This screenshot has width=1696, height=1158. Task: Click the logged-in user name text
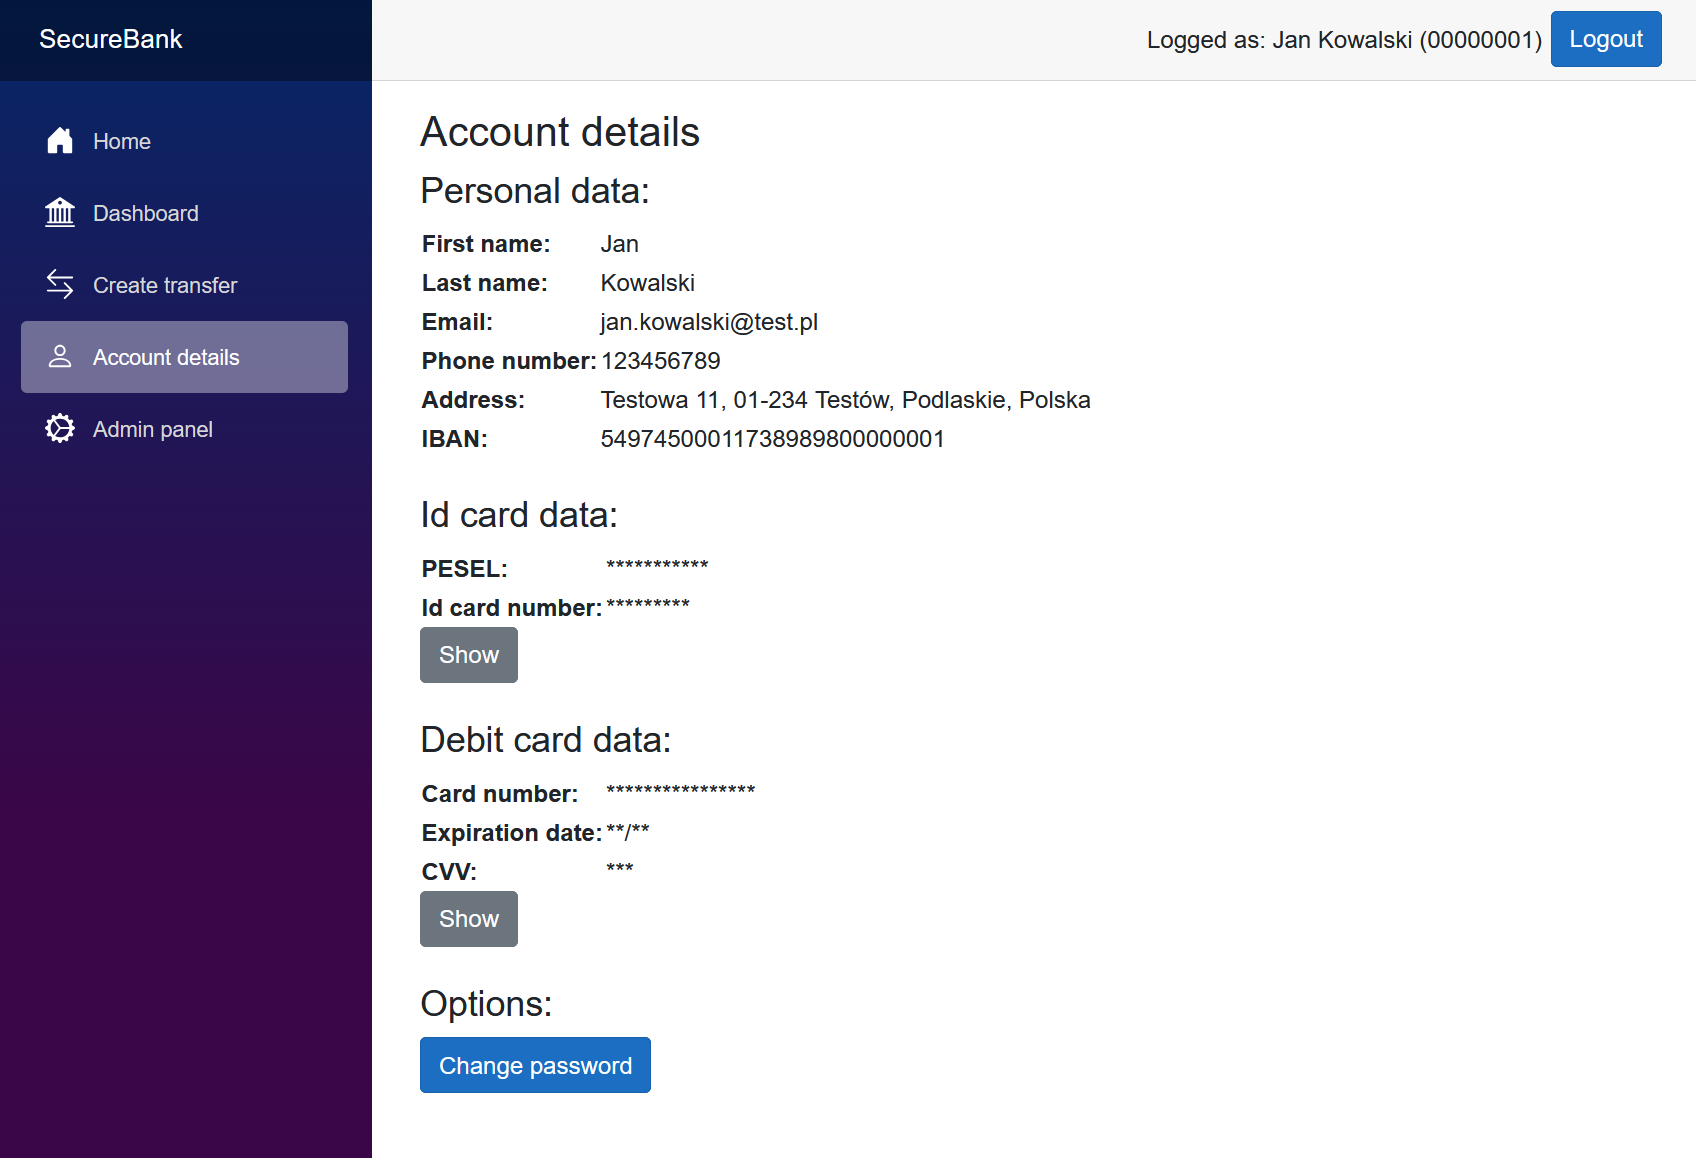pyautogui.click(x=1343, y=40)
